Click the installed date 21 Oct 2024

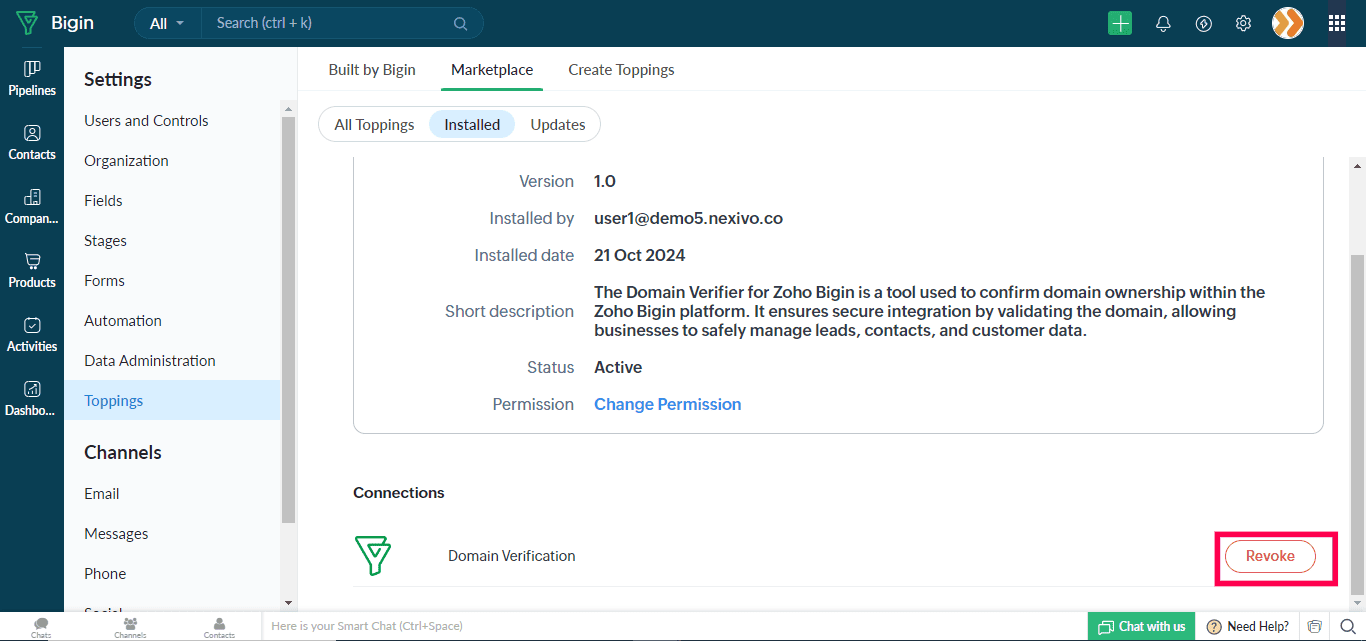640,255
